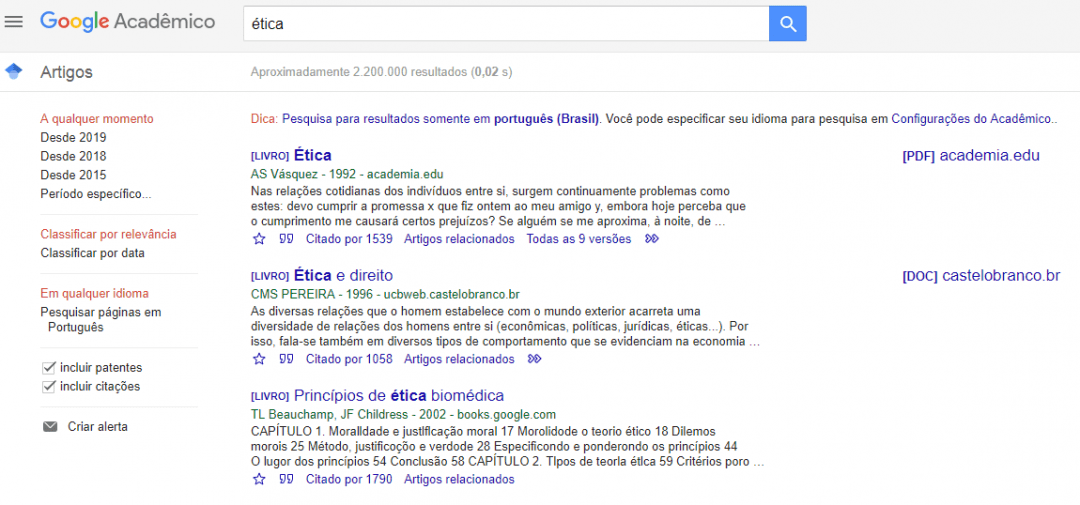Open 'Citado por 1539' link
Image resolution: width=1080 pixels, height=505 pixels.
[x=349, y=239]
